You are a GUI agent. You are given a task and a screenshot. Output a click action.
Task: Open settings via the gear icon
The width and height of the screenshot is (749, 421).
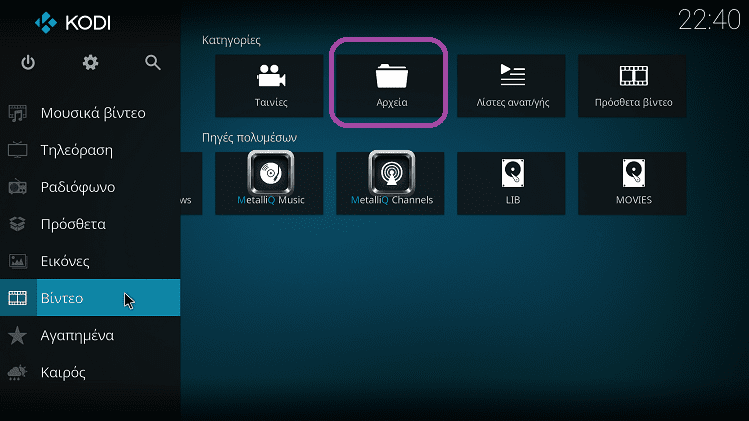click(90, 63)
